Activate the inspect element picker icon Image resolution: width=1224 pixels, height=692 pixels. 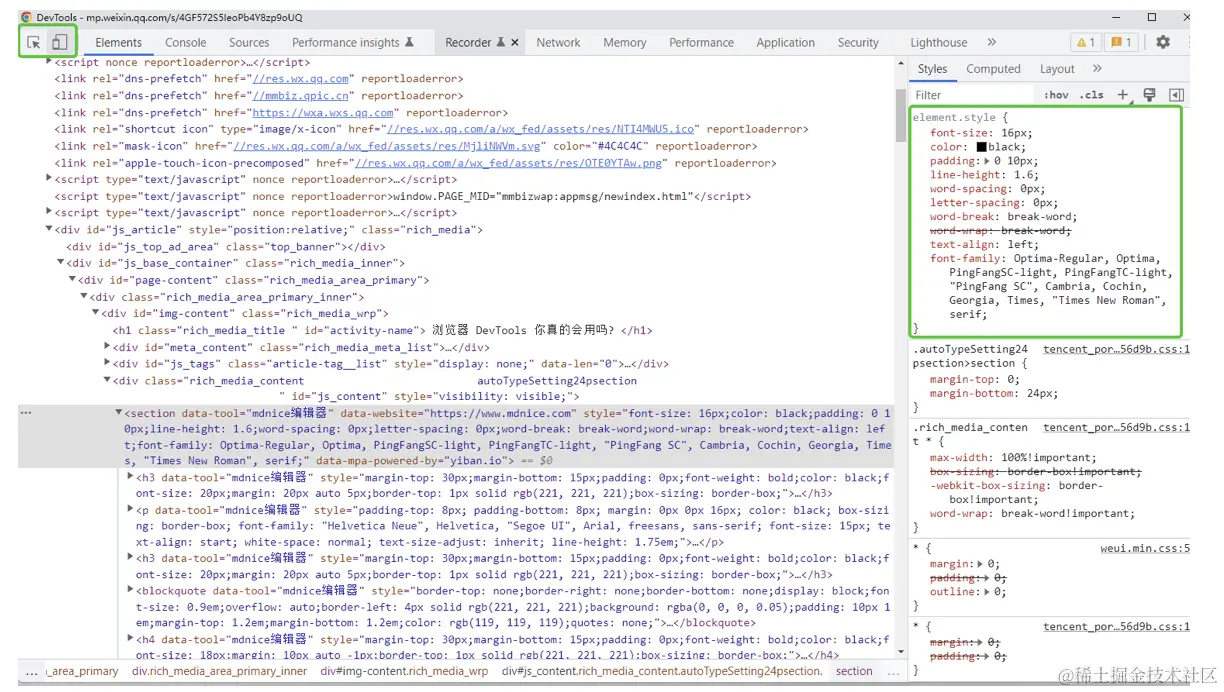coord(34,42)
